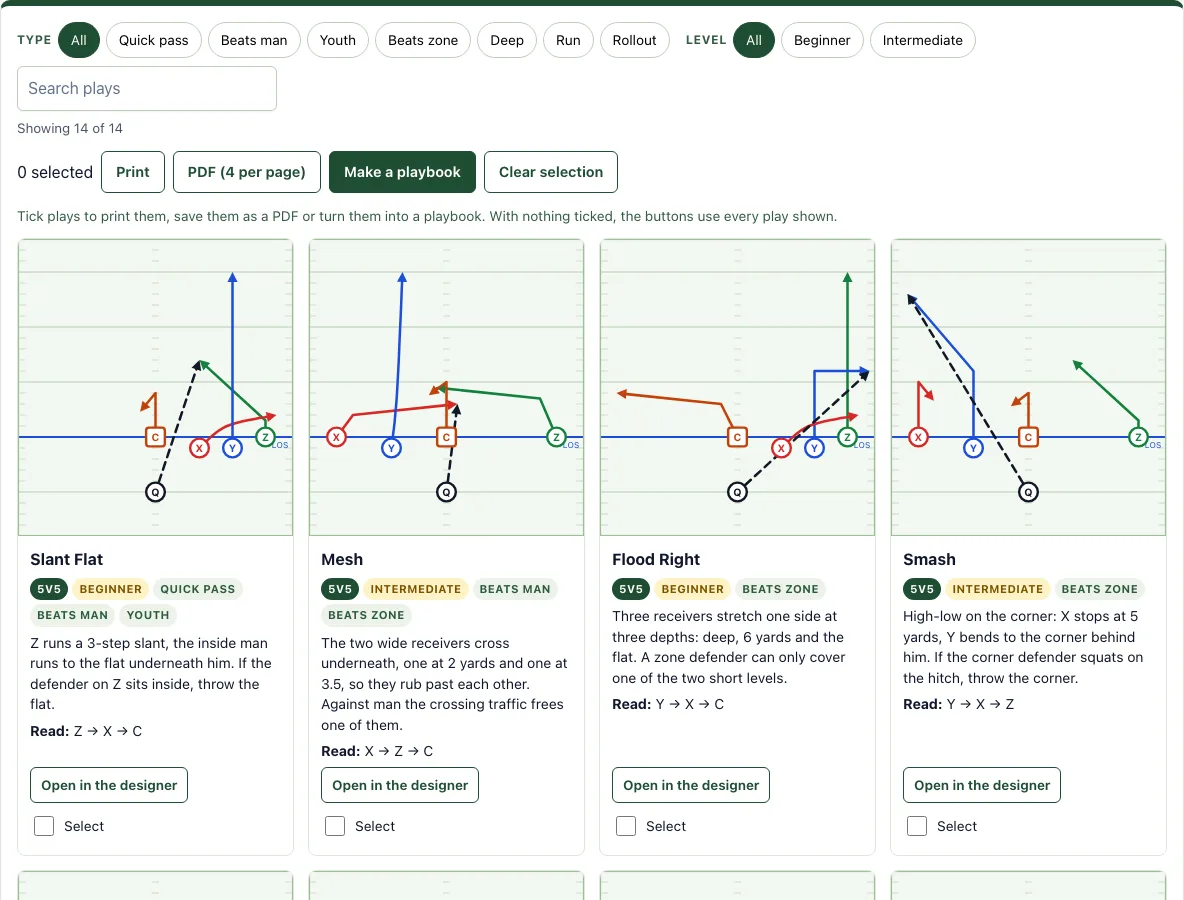Filter plays by Beats man type
The width and height of the screenshot is (1184, 900).
(x=254, y=40)
